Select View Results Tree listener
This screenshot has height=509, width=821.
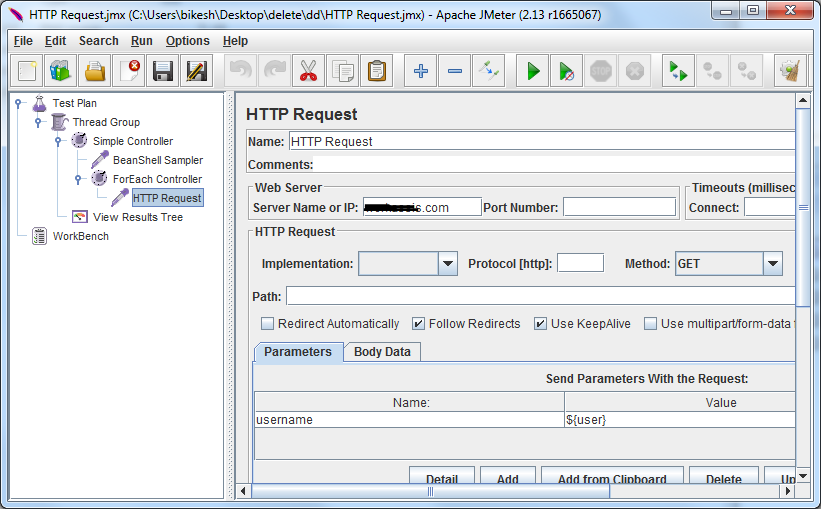tap(138, 217)
